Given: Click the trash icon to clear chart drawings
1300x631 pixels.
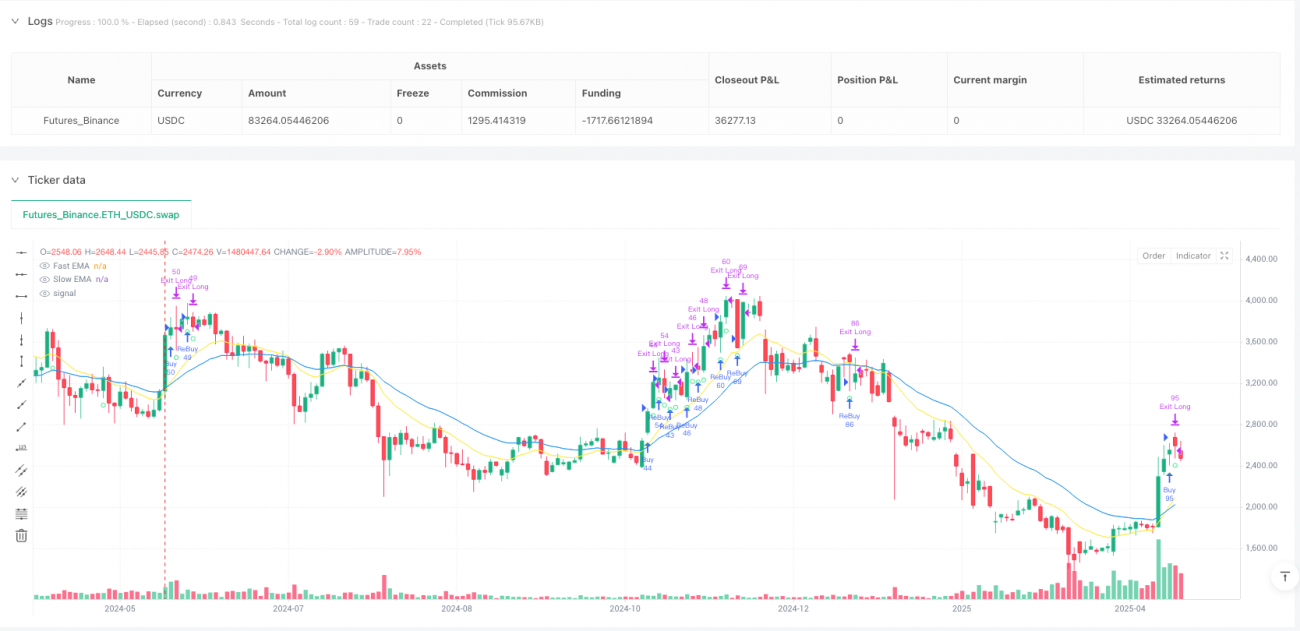Looking at the screenshot, I should pyautogui.click(x=20, y=535).
